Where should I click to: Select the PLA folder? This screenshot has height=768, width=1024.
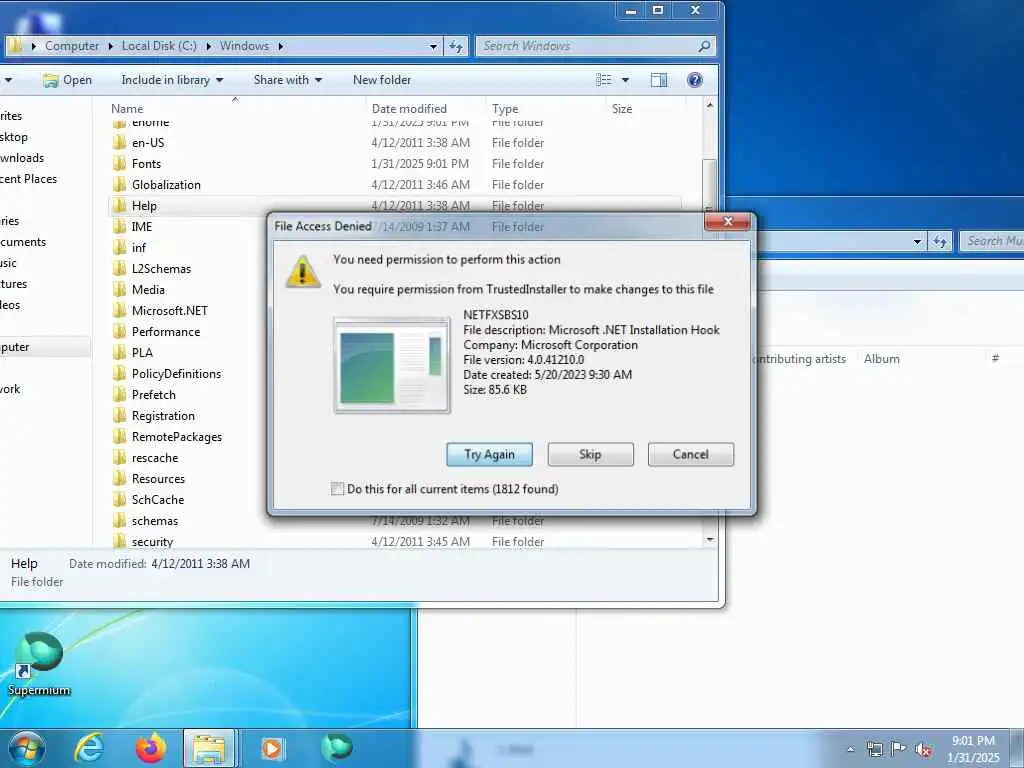tap(142, 353)
